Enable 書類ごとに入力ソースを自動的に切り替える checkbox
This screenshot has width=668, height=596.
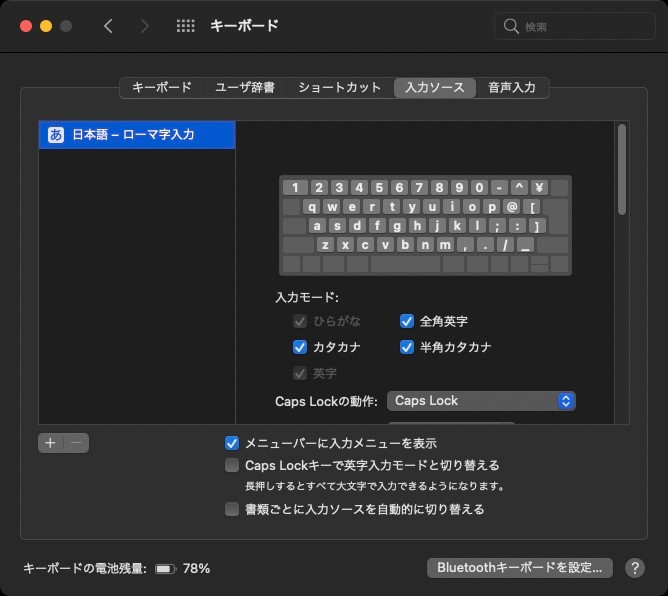point(232,509)
